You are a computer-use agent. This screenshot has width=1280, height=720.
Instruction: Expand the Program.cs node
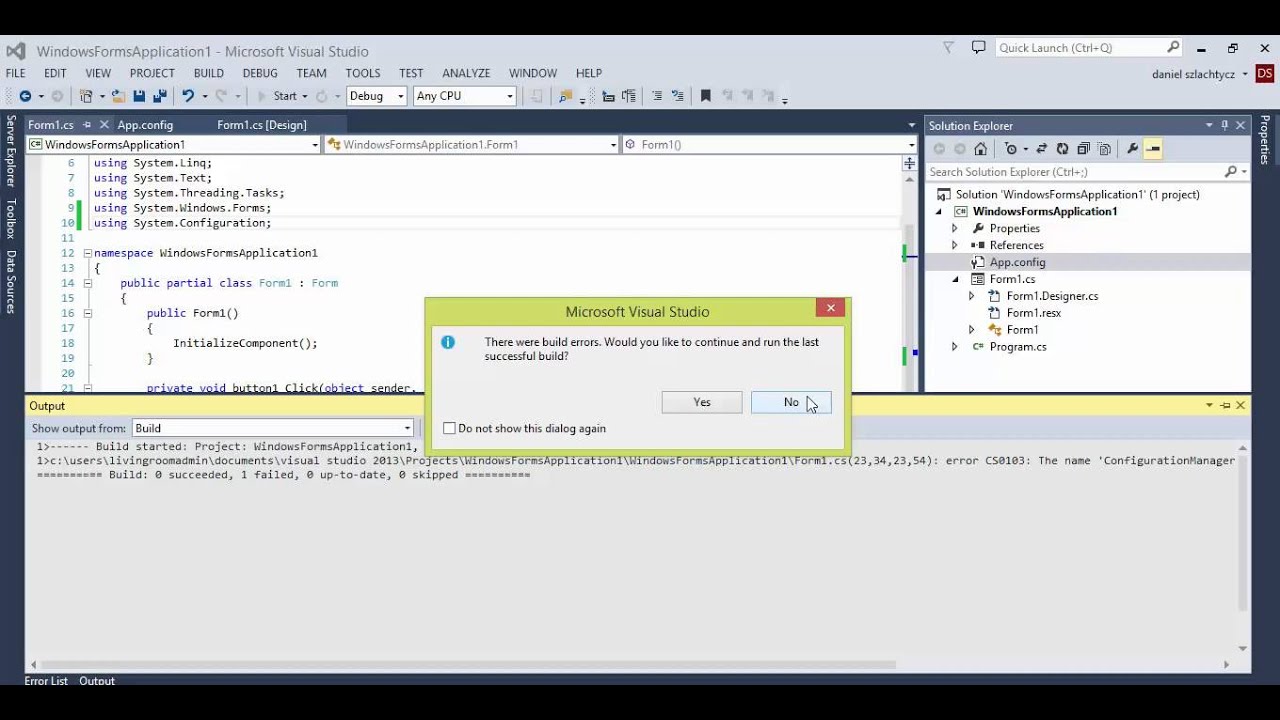click(954, 347)
